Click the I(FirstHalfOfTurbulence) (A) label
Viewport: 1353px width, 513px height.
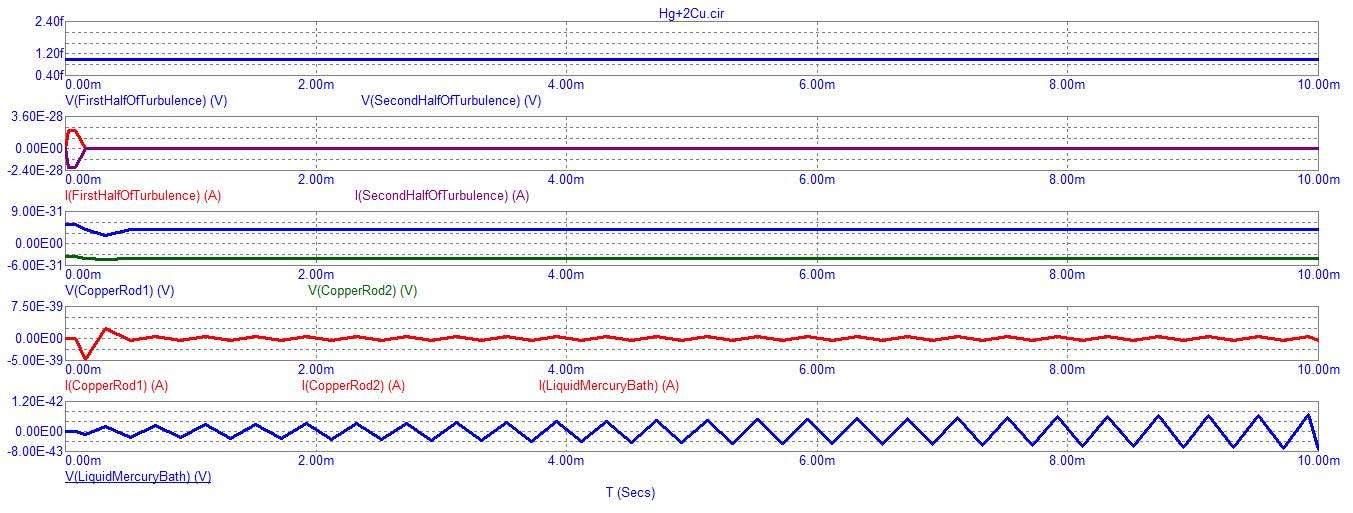tap(143, 196)
